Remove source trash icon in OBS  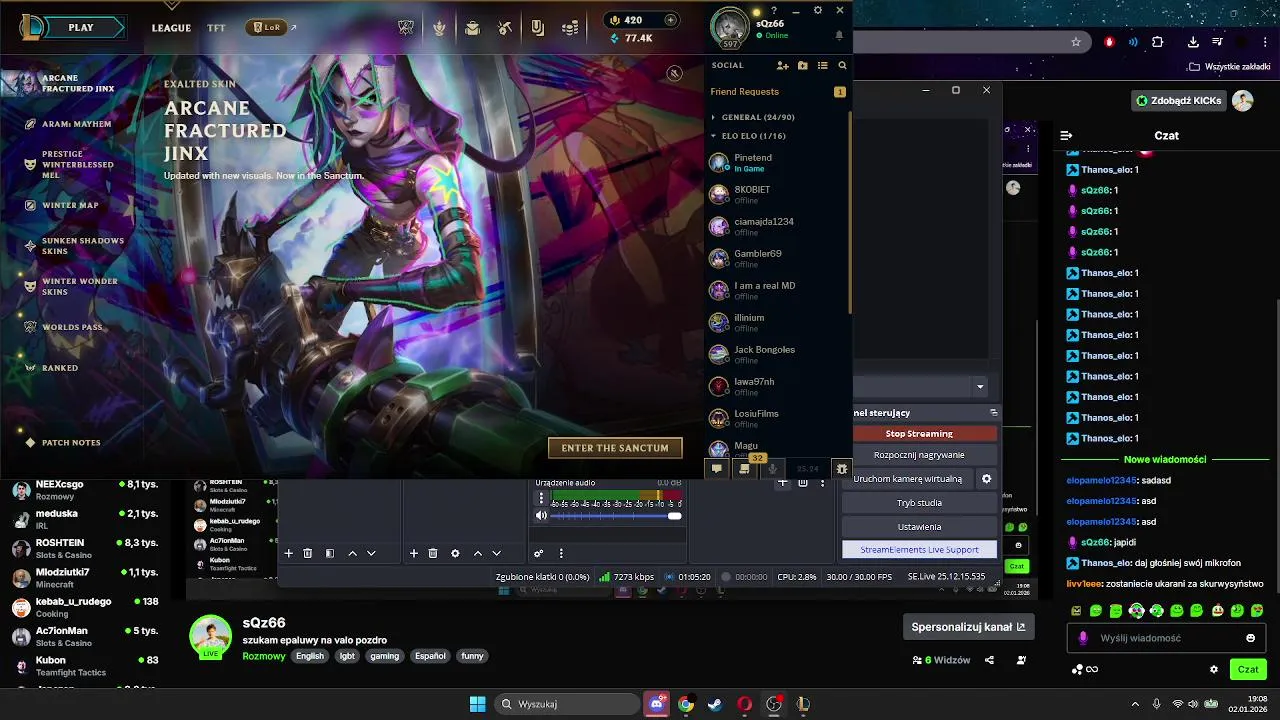click(x=433, y=553)
